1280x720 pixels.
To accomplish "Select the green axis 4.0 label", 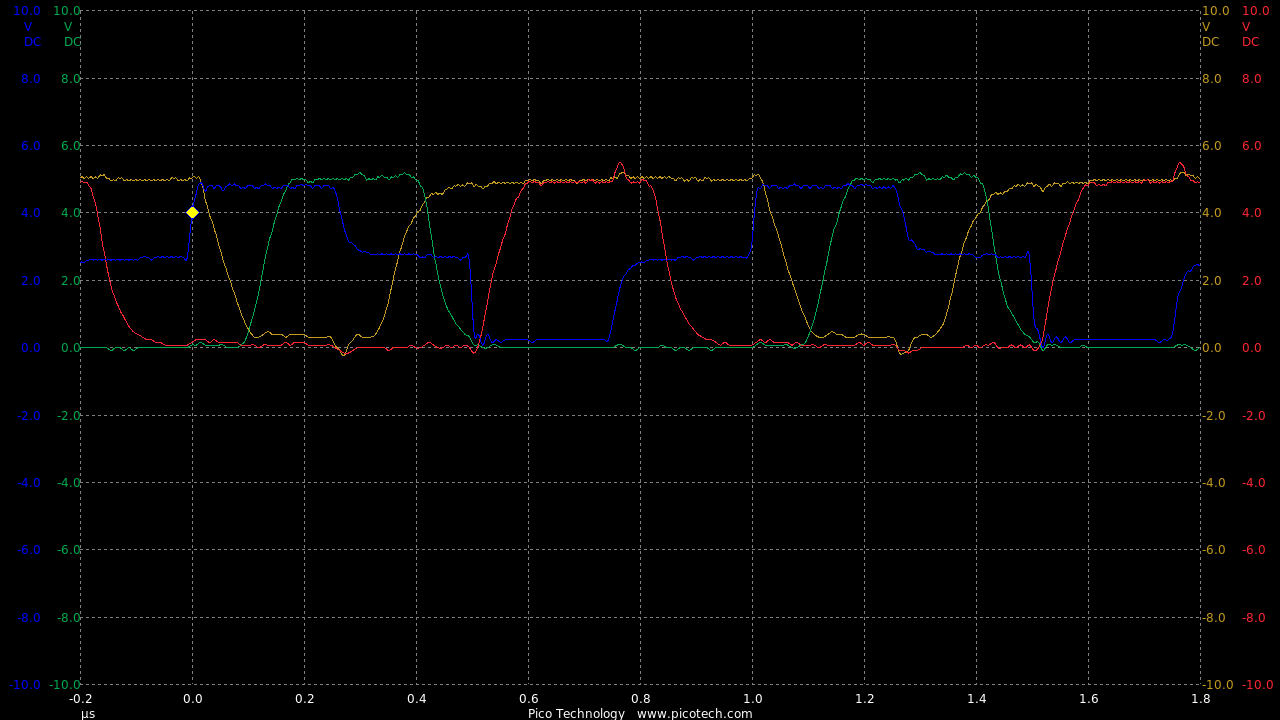I will click(x=70, y=213).
